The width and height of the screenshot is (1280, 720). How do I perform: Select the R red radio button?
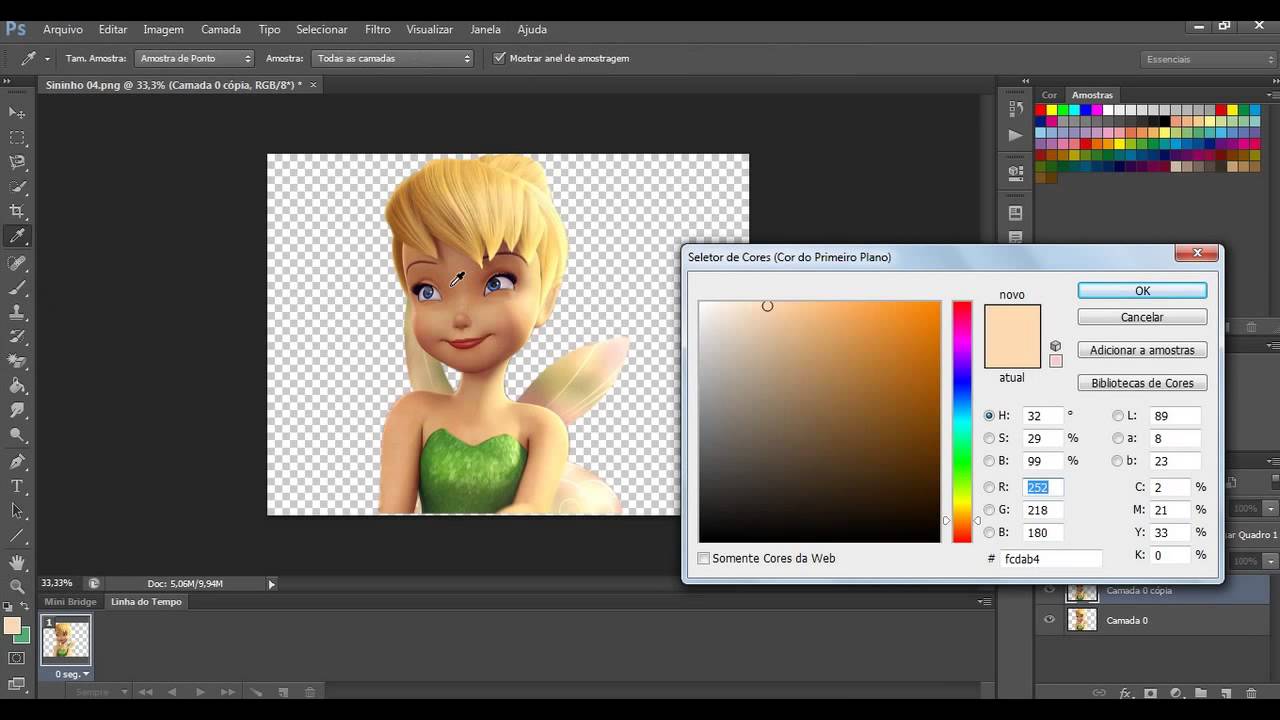coord(989,487)
